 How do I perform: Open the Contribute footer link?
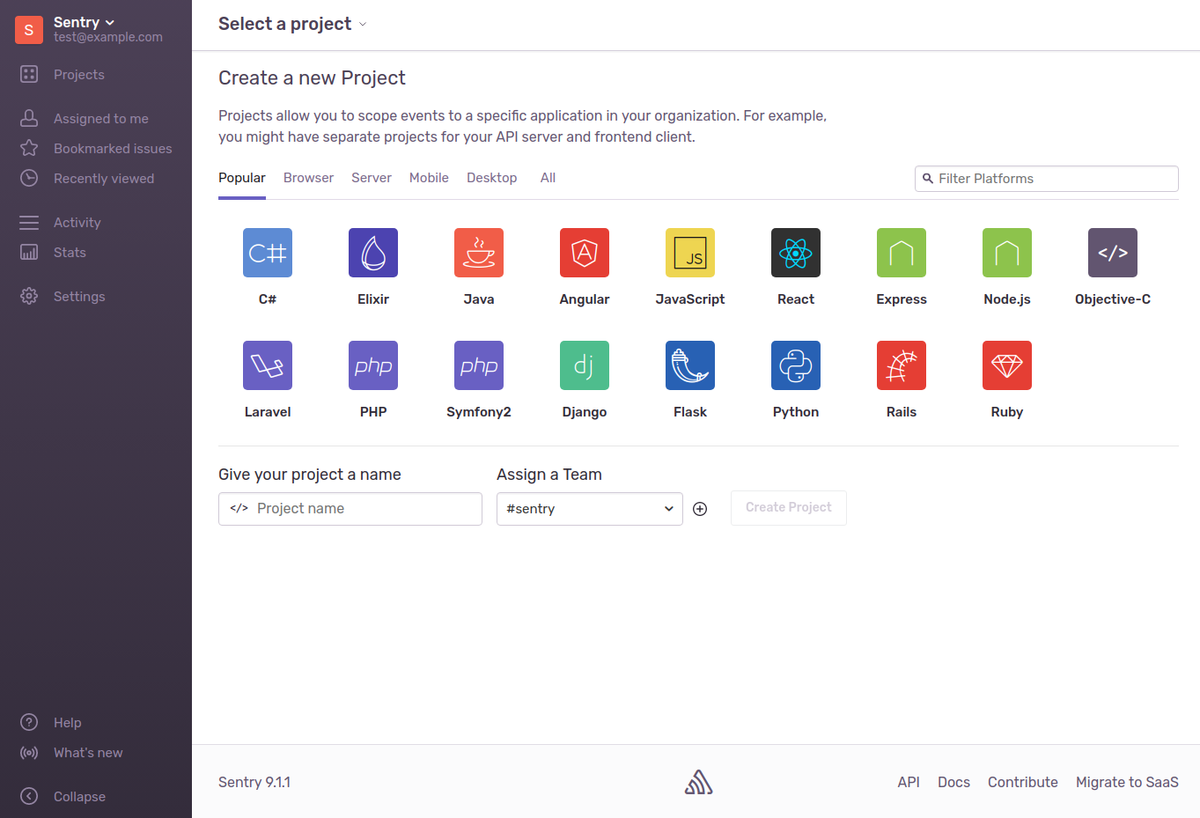[1023, 782]
